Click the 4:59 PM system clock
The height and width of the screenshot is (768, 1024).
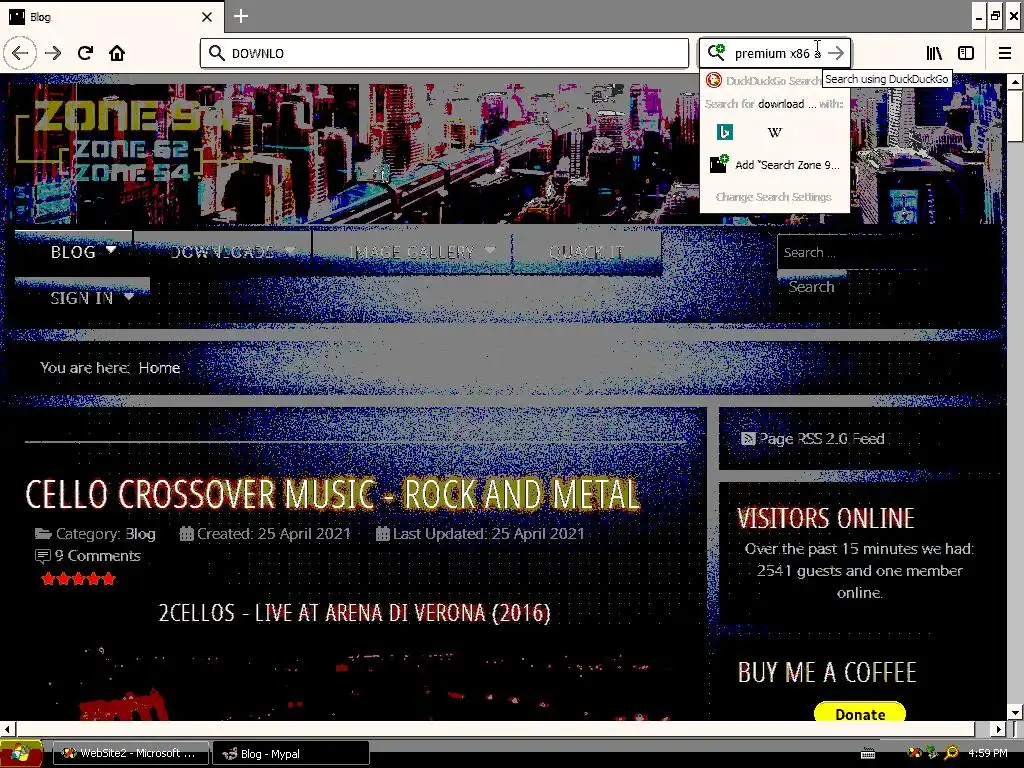coord(987,754)
